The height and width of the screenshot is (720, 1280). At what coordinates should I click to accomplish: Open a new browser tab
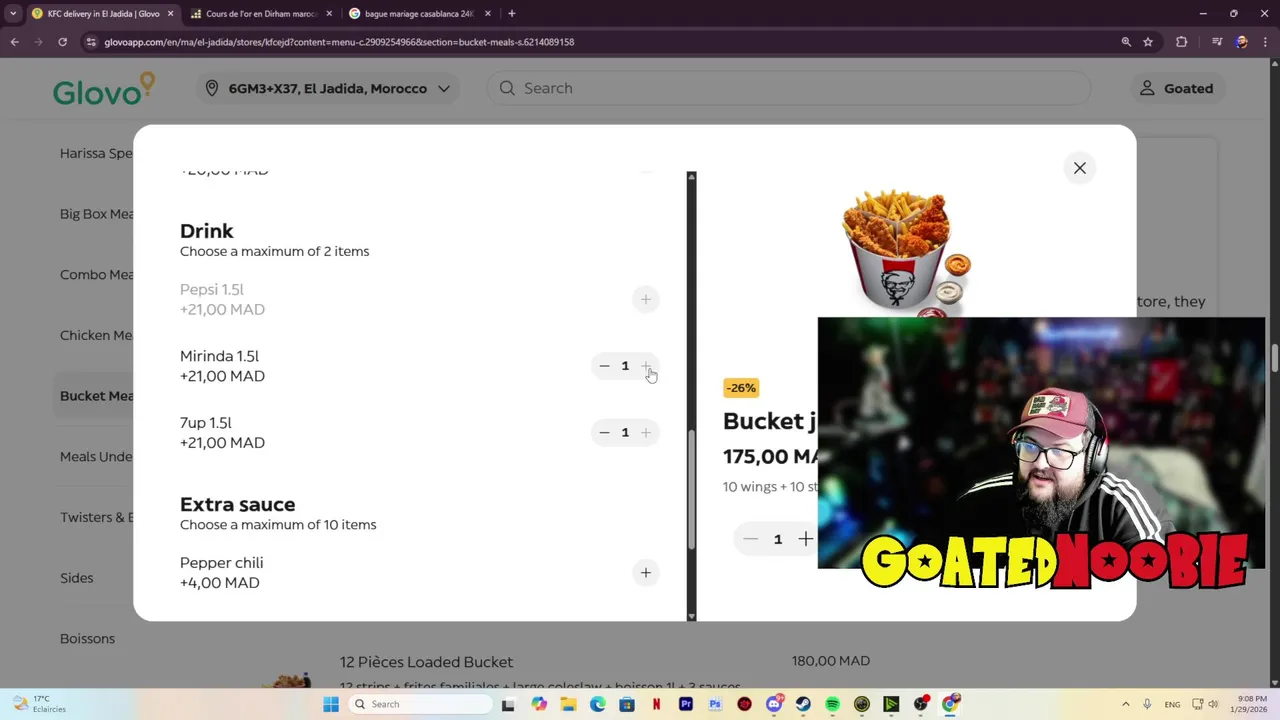(512, 14)
